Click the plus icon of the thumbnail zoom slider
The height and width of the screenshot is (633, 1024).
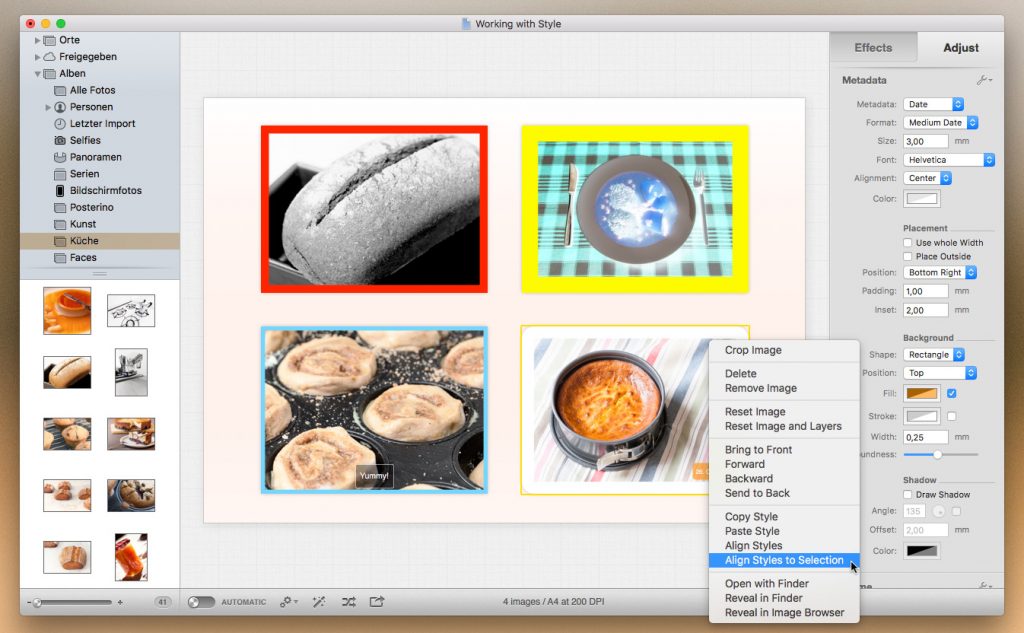tap(120, 602)
